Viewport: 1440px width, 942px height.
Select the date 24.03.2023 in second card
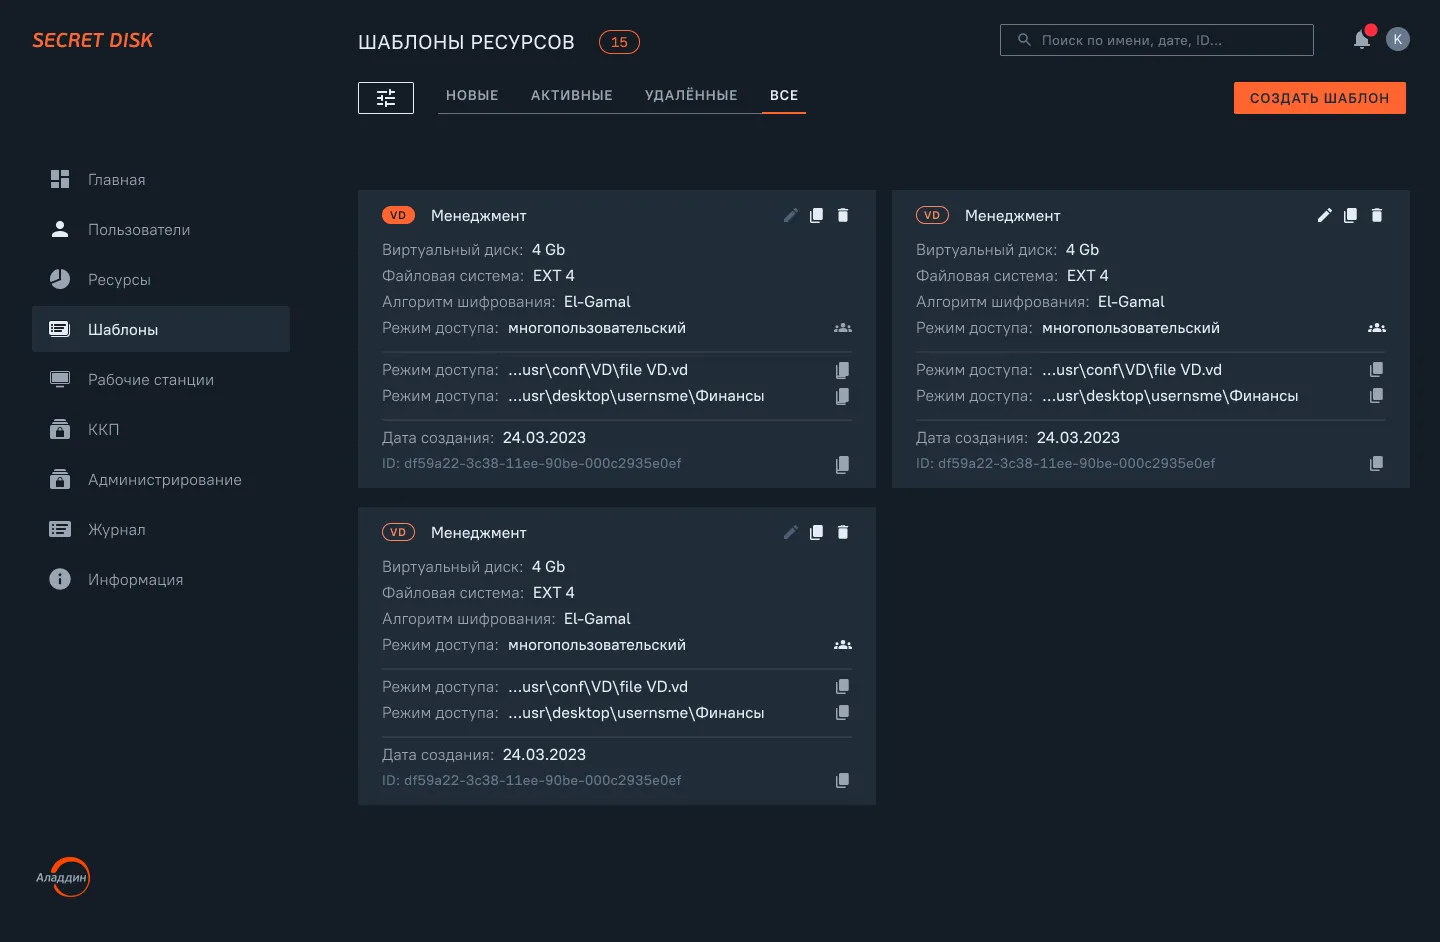point(1078,437)
